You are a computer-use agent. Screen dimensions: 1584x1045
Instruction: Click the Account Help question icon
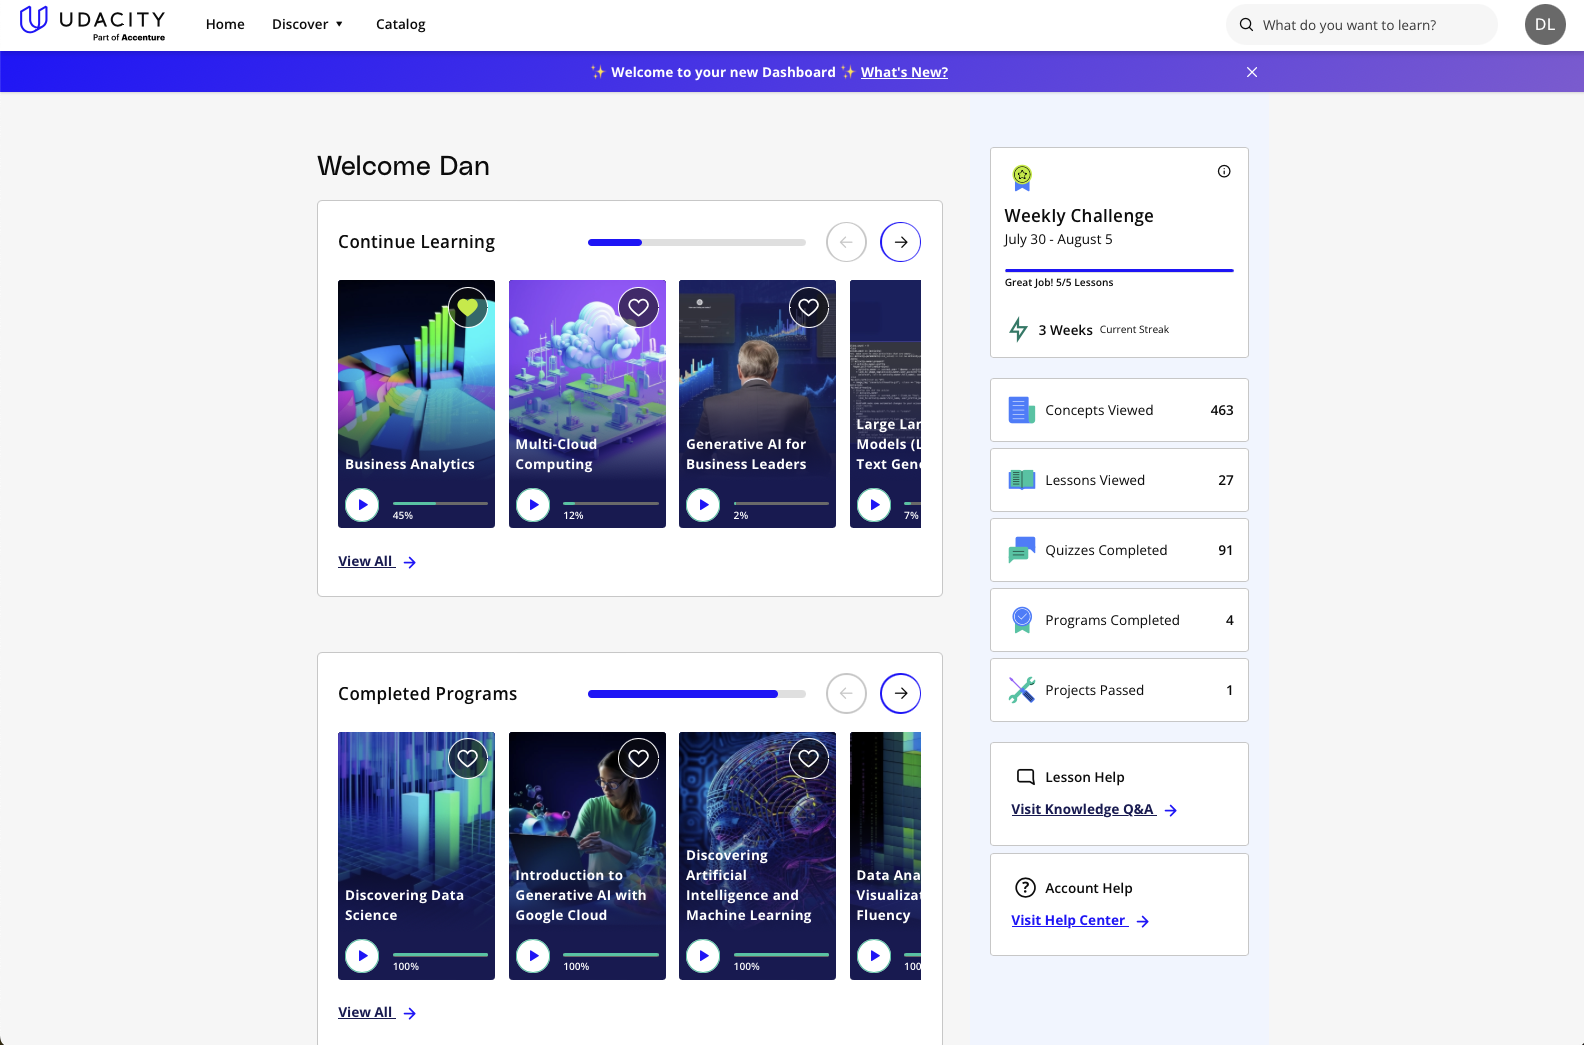[x=1025, y=887]
